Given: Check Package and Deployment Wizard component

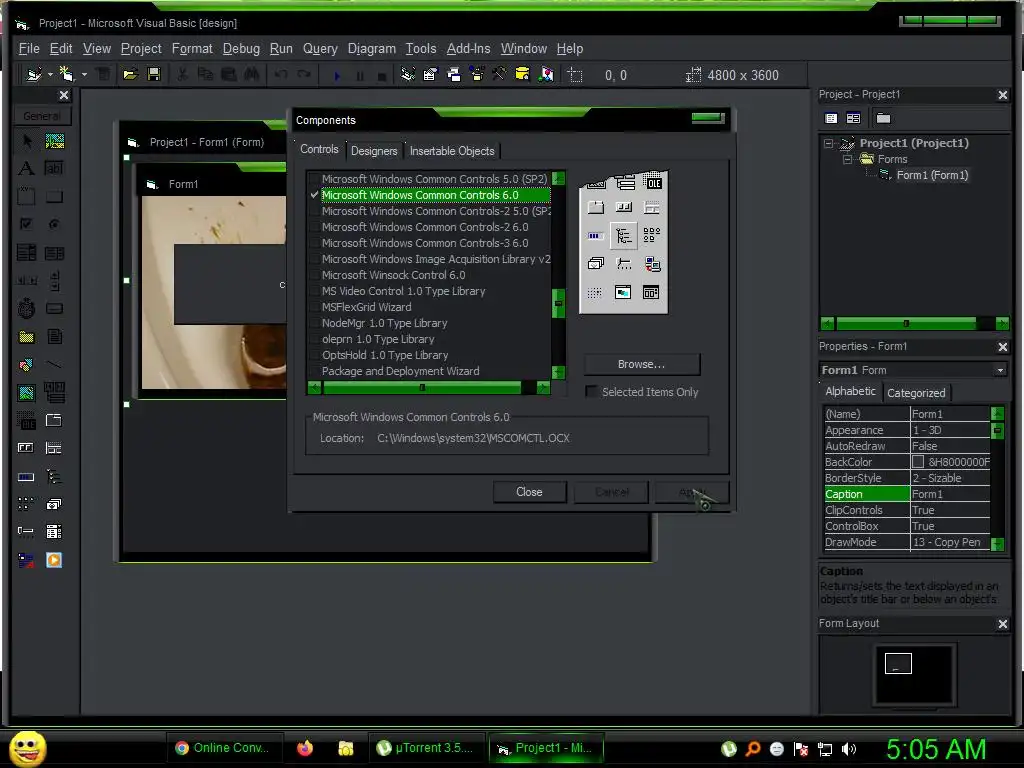Looking at the screenshot, I should [x=315, y=371].
